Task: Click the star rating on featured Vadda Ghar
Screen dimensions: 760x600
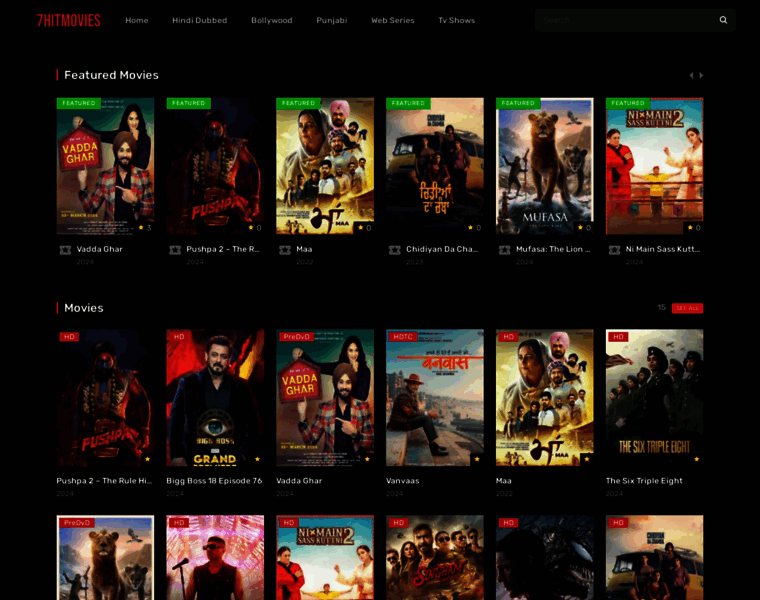Action: click(144, 227)
